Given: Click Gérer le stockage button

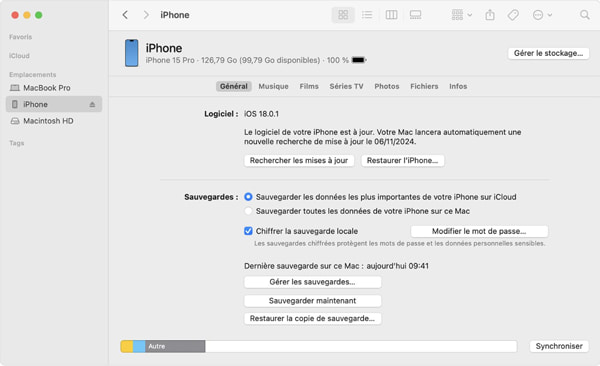Looking at the screenshot, I should 548,53.
